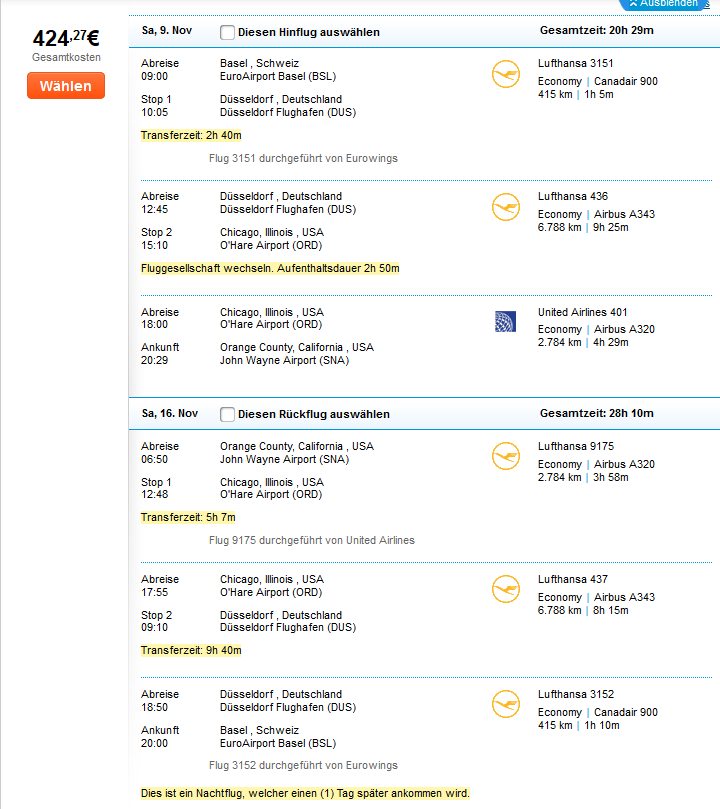Image resolution: width=720 pixels, height=809 pixels.
Task: Click Lufthansa logo for flight 436
Action: pyautogui.click(x=505, y=207)
